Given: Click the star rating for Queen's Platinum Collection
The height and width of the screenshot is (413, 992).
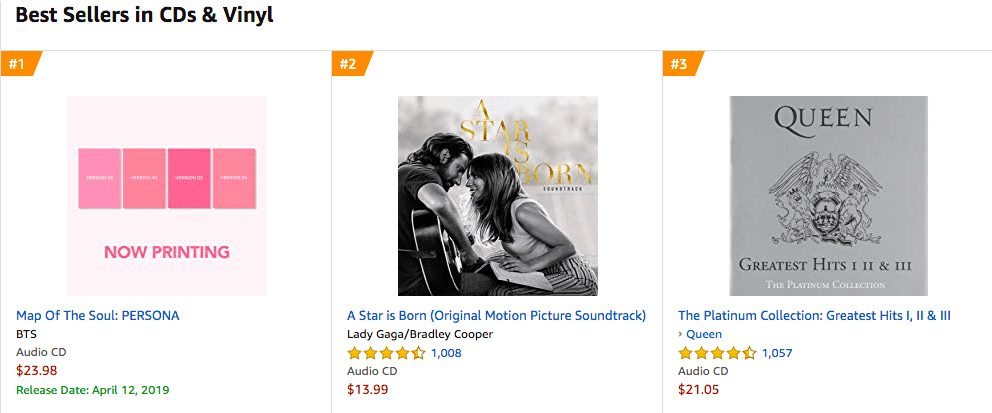Looking at the screenshot, I should (717, 353).
